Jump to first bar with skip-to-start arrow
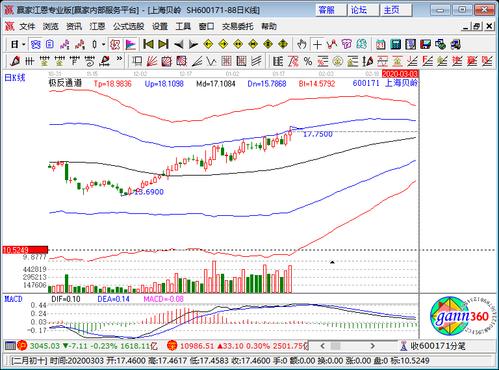The width and height of the screenshot is (499, 370). [x=148, y=44]
